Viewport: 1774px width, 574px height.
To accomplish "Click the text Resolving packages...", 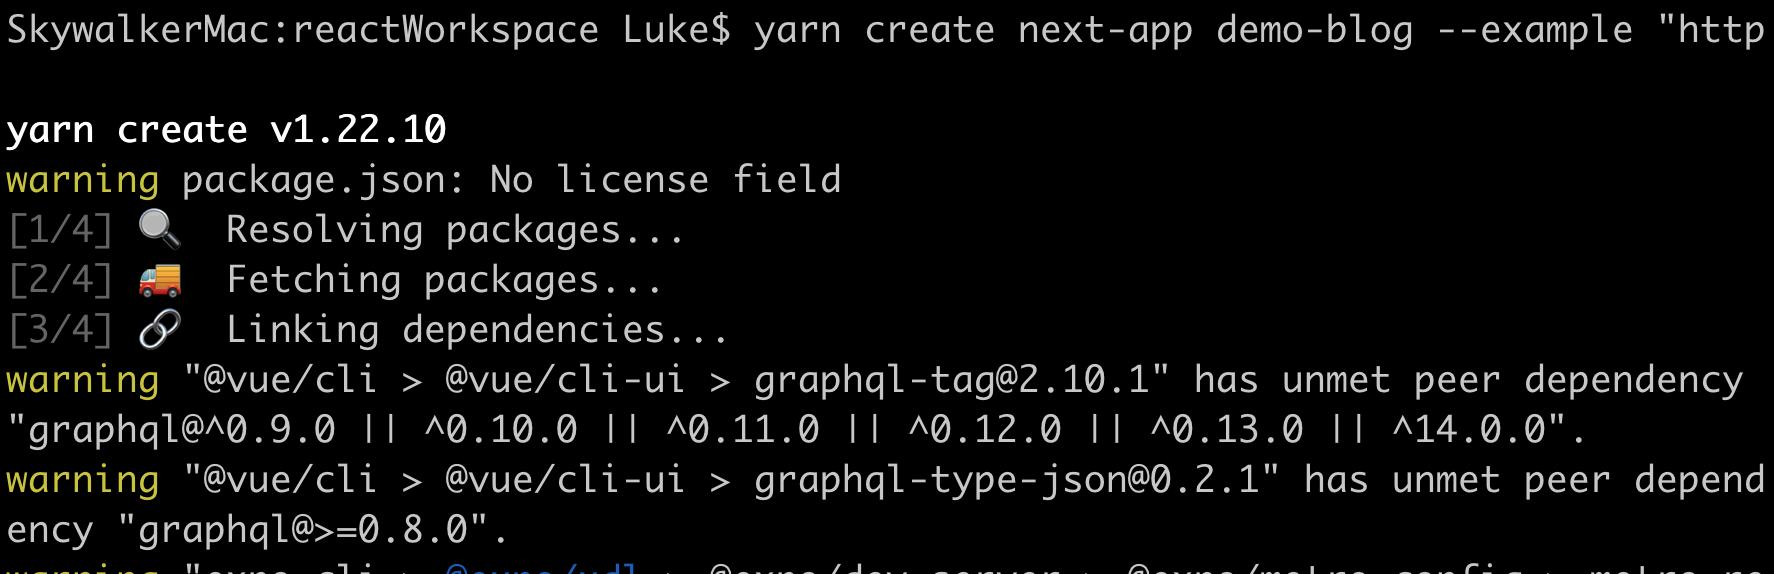I will (455, 230).
